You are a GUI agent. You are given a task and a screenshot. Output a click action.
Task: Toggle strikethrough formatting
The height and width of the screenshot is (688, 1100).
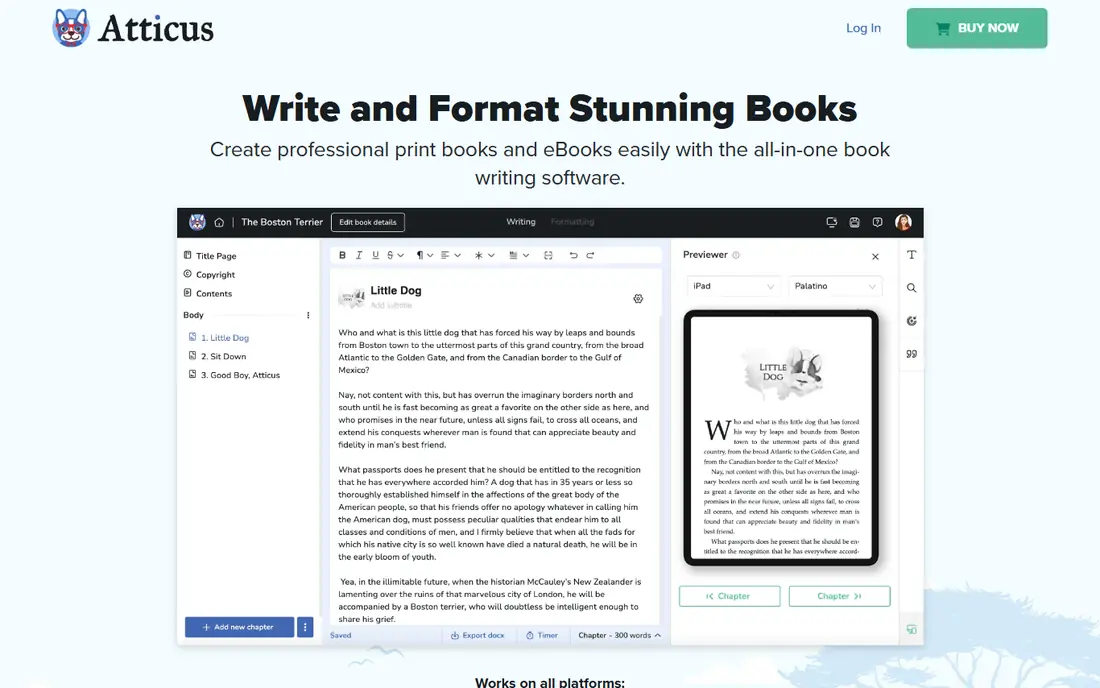tap(391, 255)
